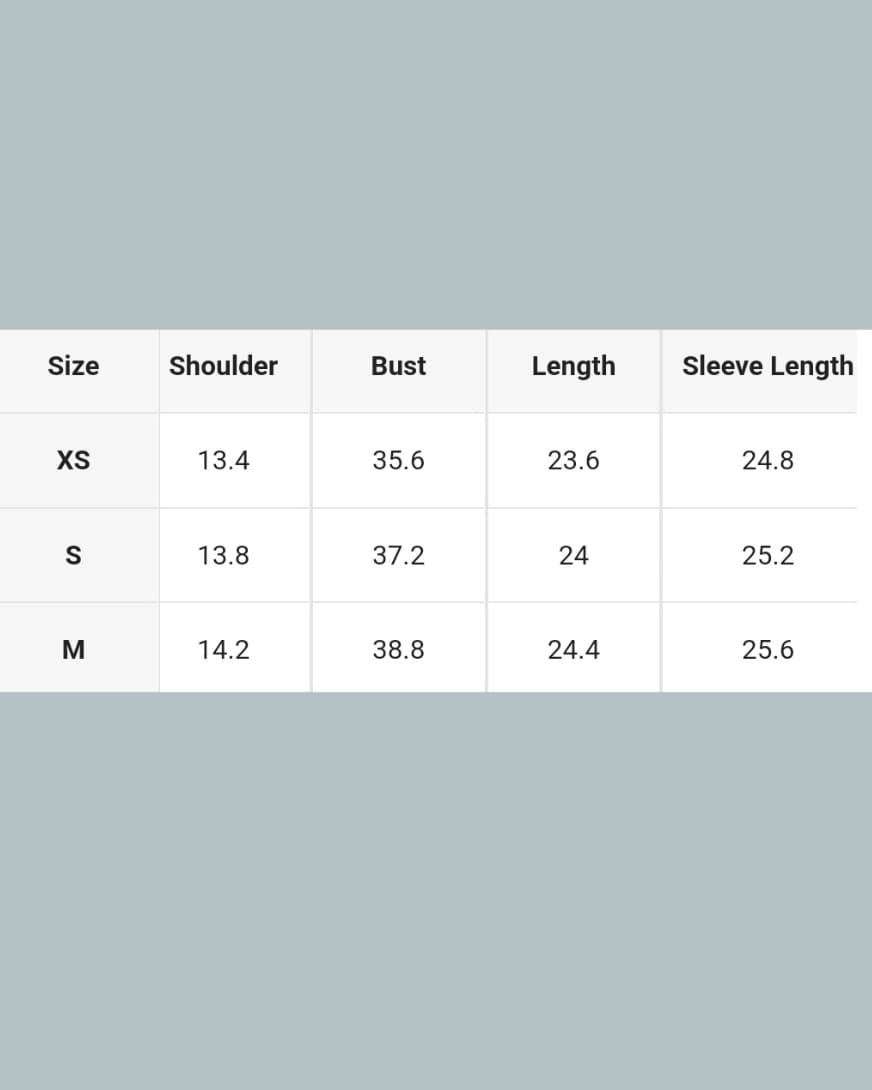Select the M size row label
Screen dimensions: 872x1090
coord(73,650)
